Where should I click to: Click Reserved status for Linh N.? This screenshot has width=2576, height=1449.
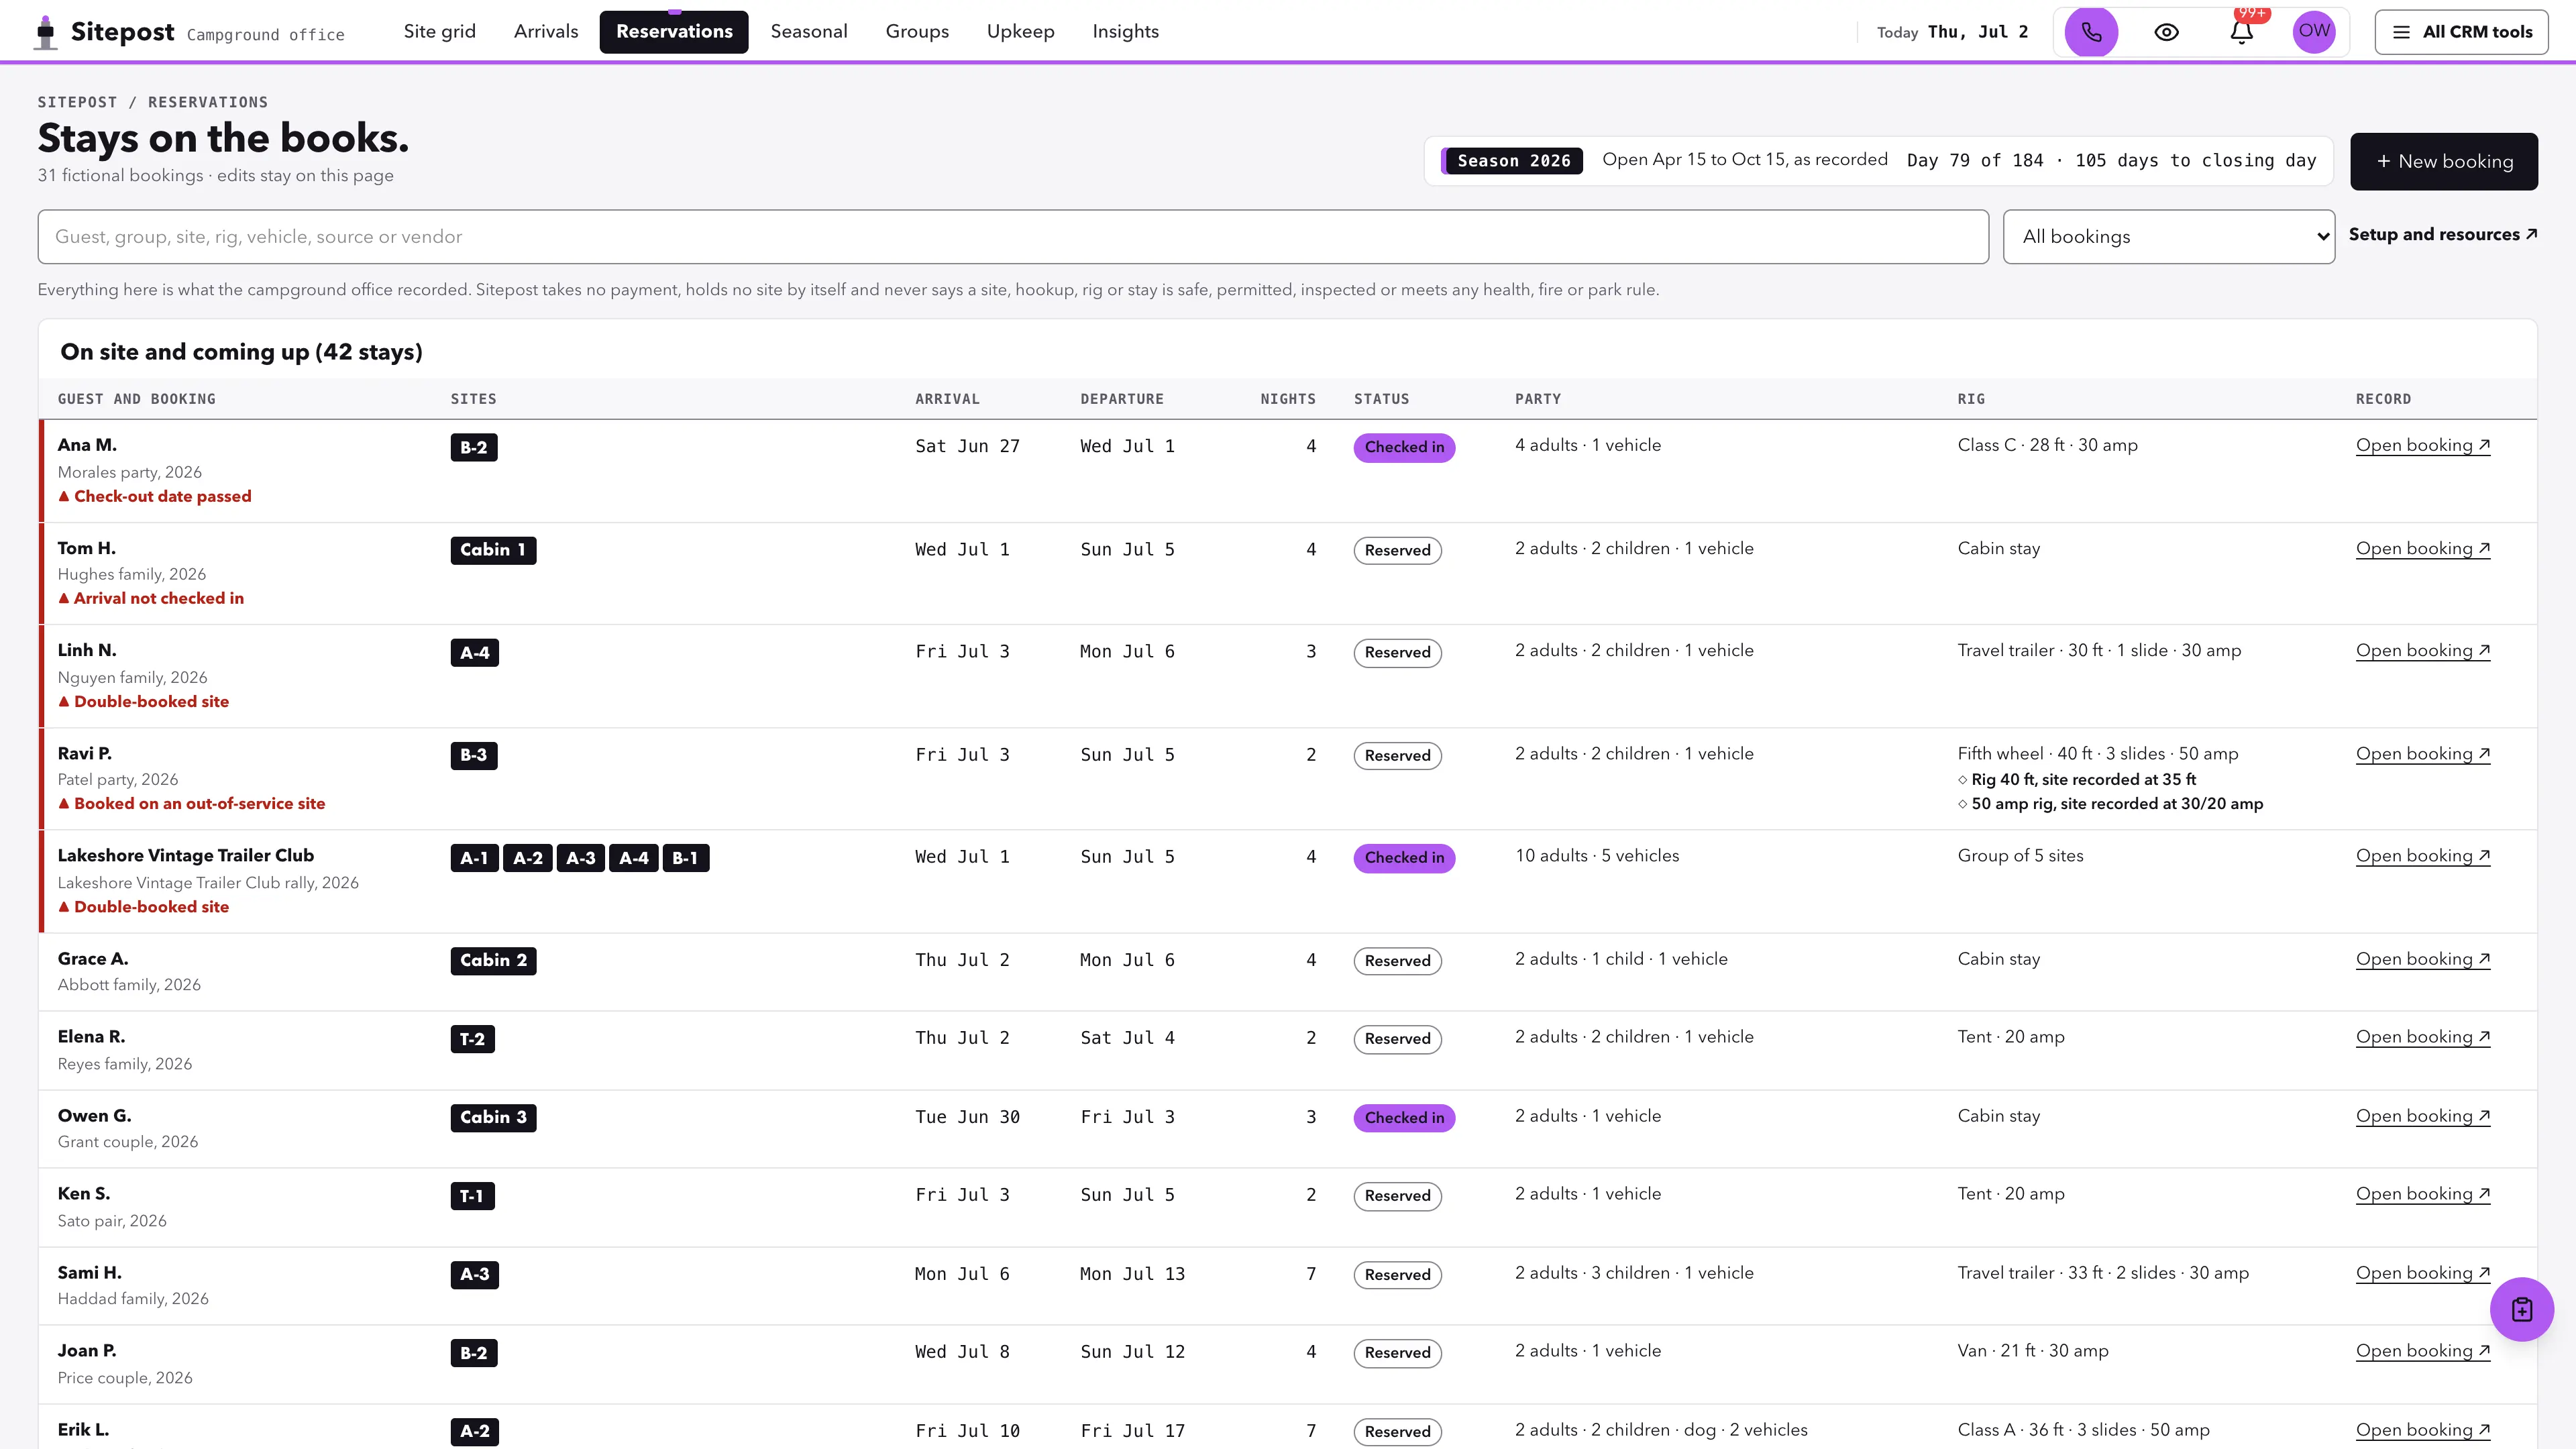point(1397,653)
